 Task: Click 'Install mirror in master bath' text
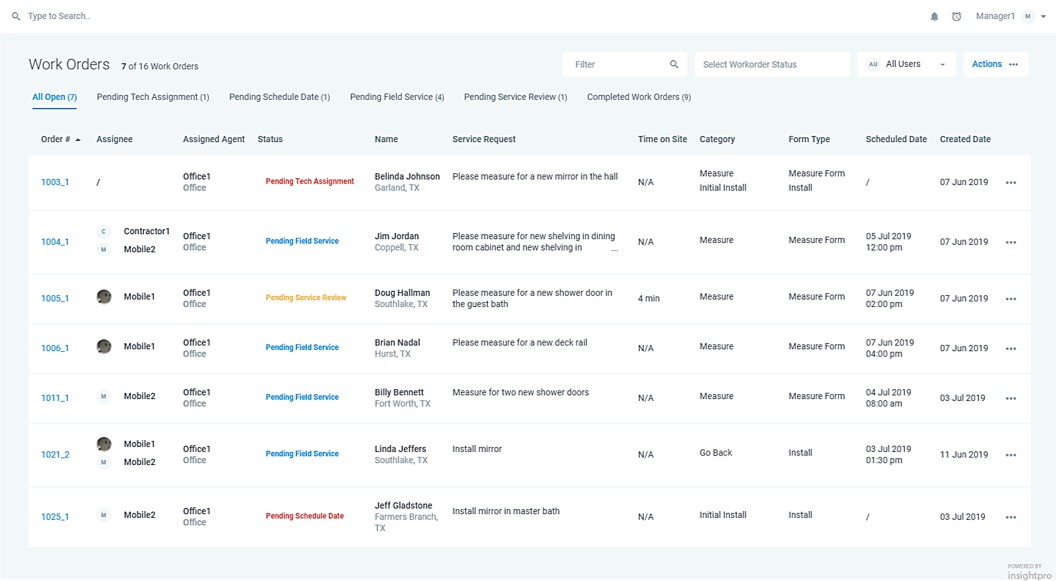[x=506, y=512]
